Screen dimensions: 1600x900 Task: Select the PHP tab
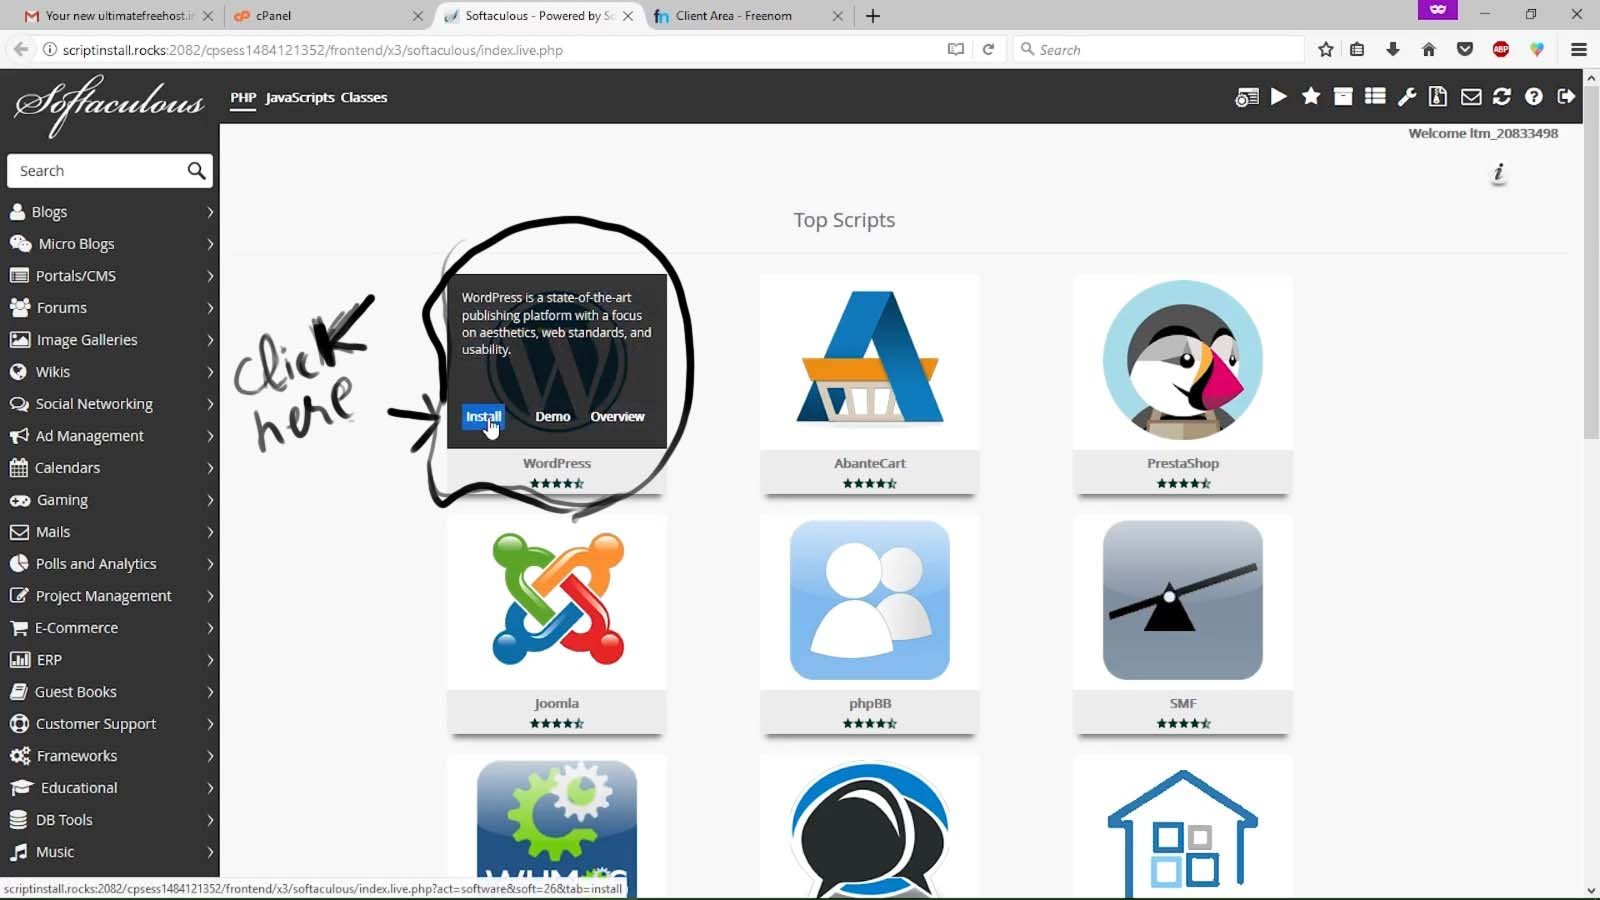point(243,97)
